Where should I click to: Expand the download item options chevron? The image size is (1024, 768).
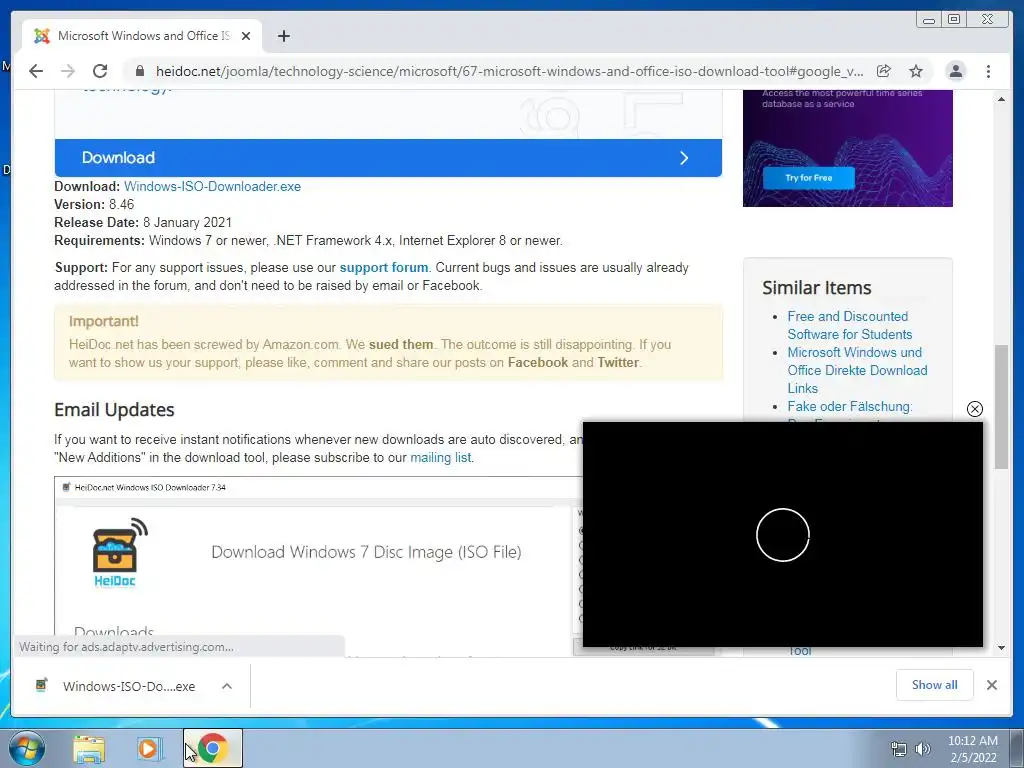click(227, 686)
